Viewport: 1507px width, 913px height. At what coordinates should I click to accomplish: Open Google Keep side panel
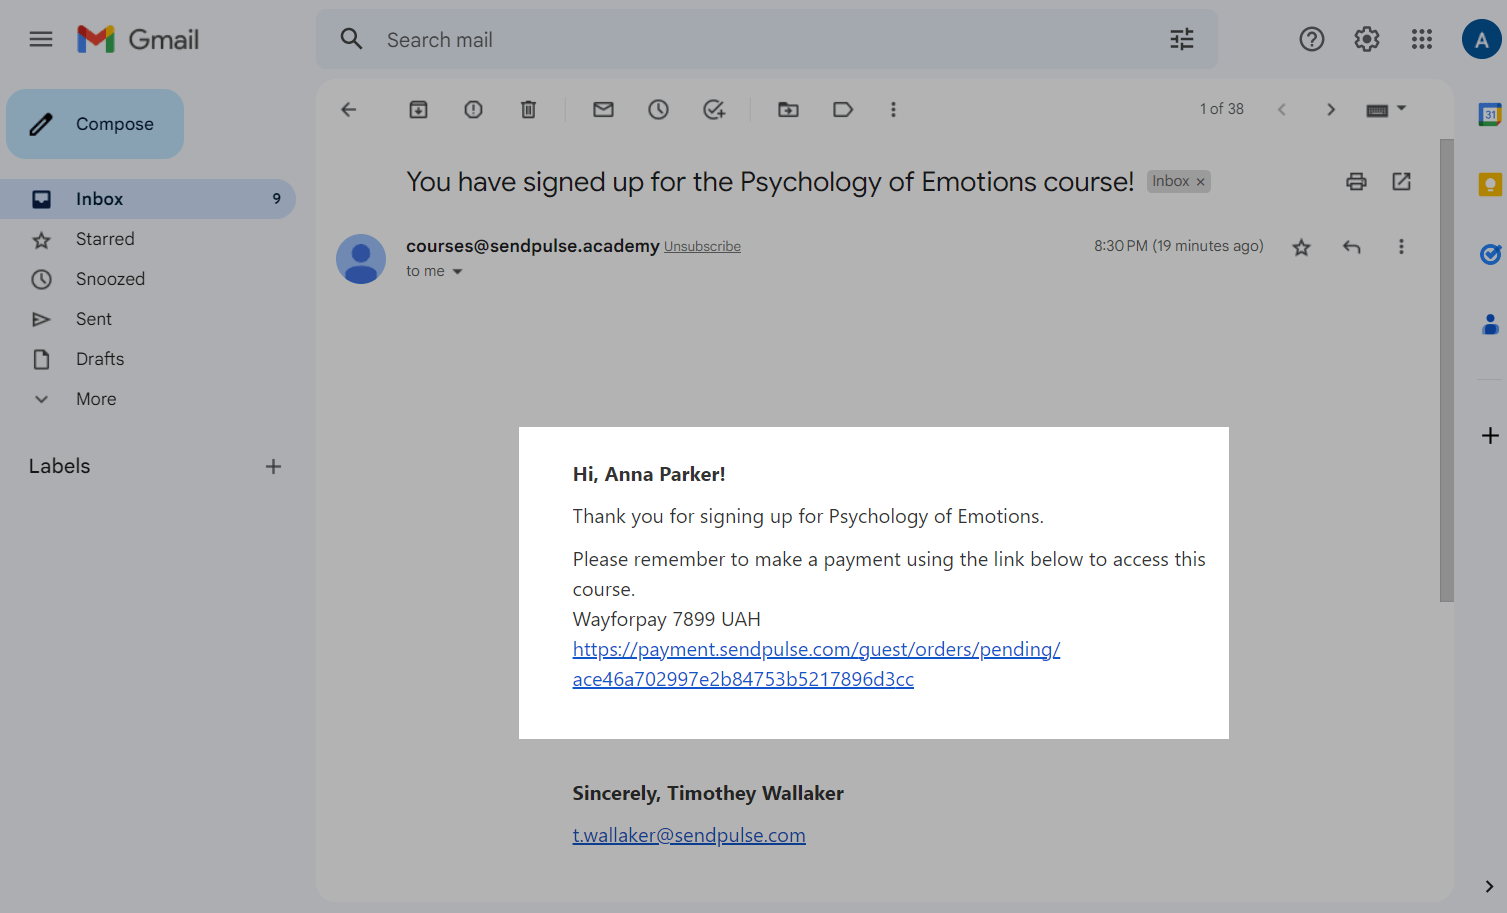(1490, 184)
